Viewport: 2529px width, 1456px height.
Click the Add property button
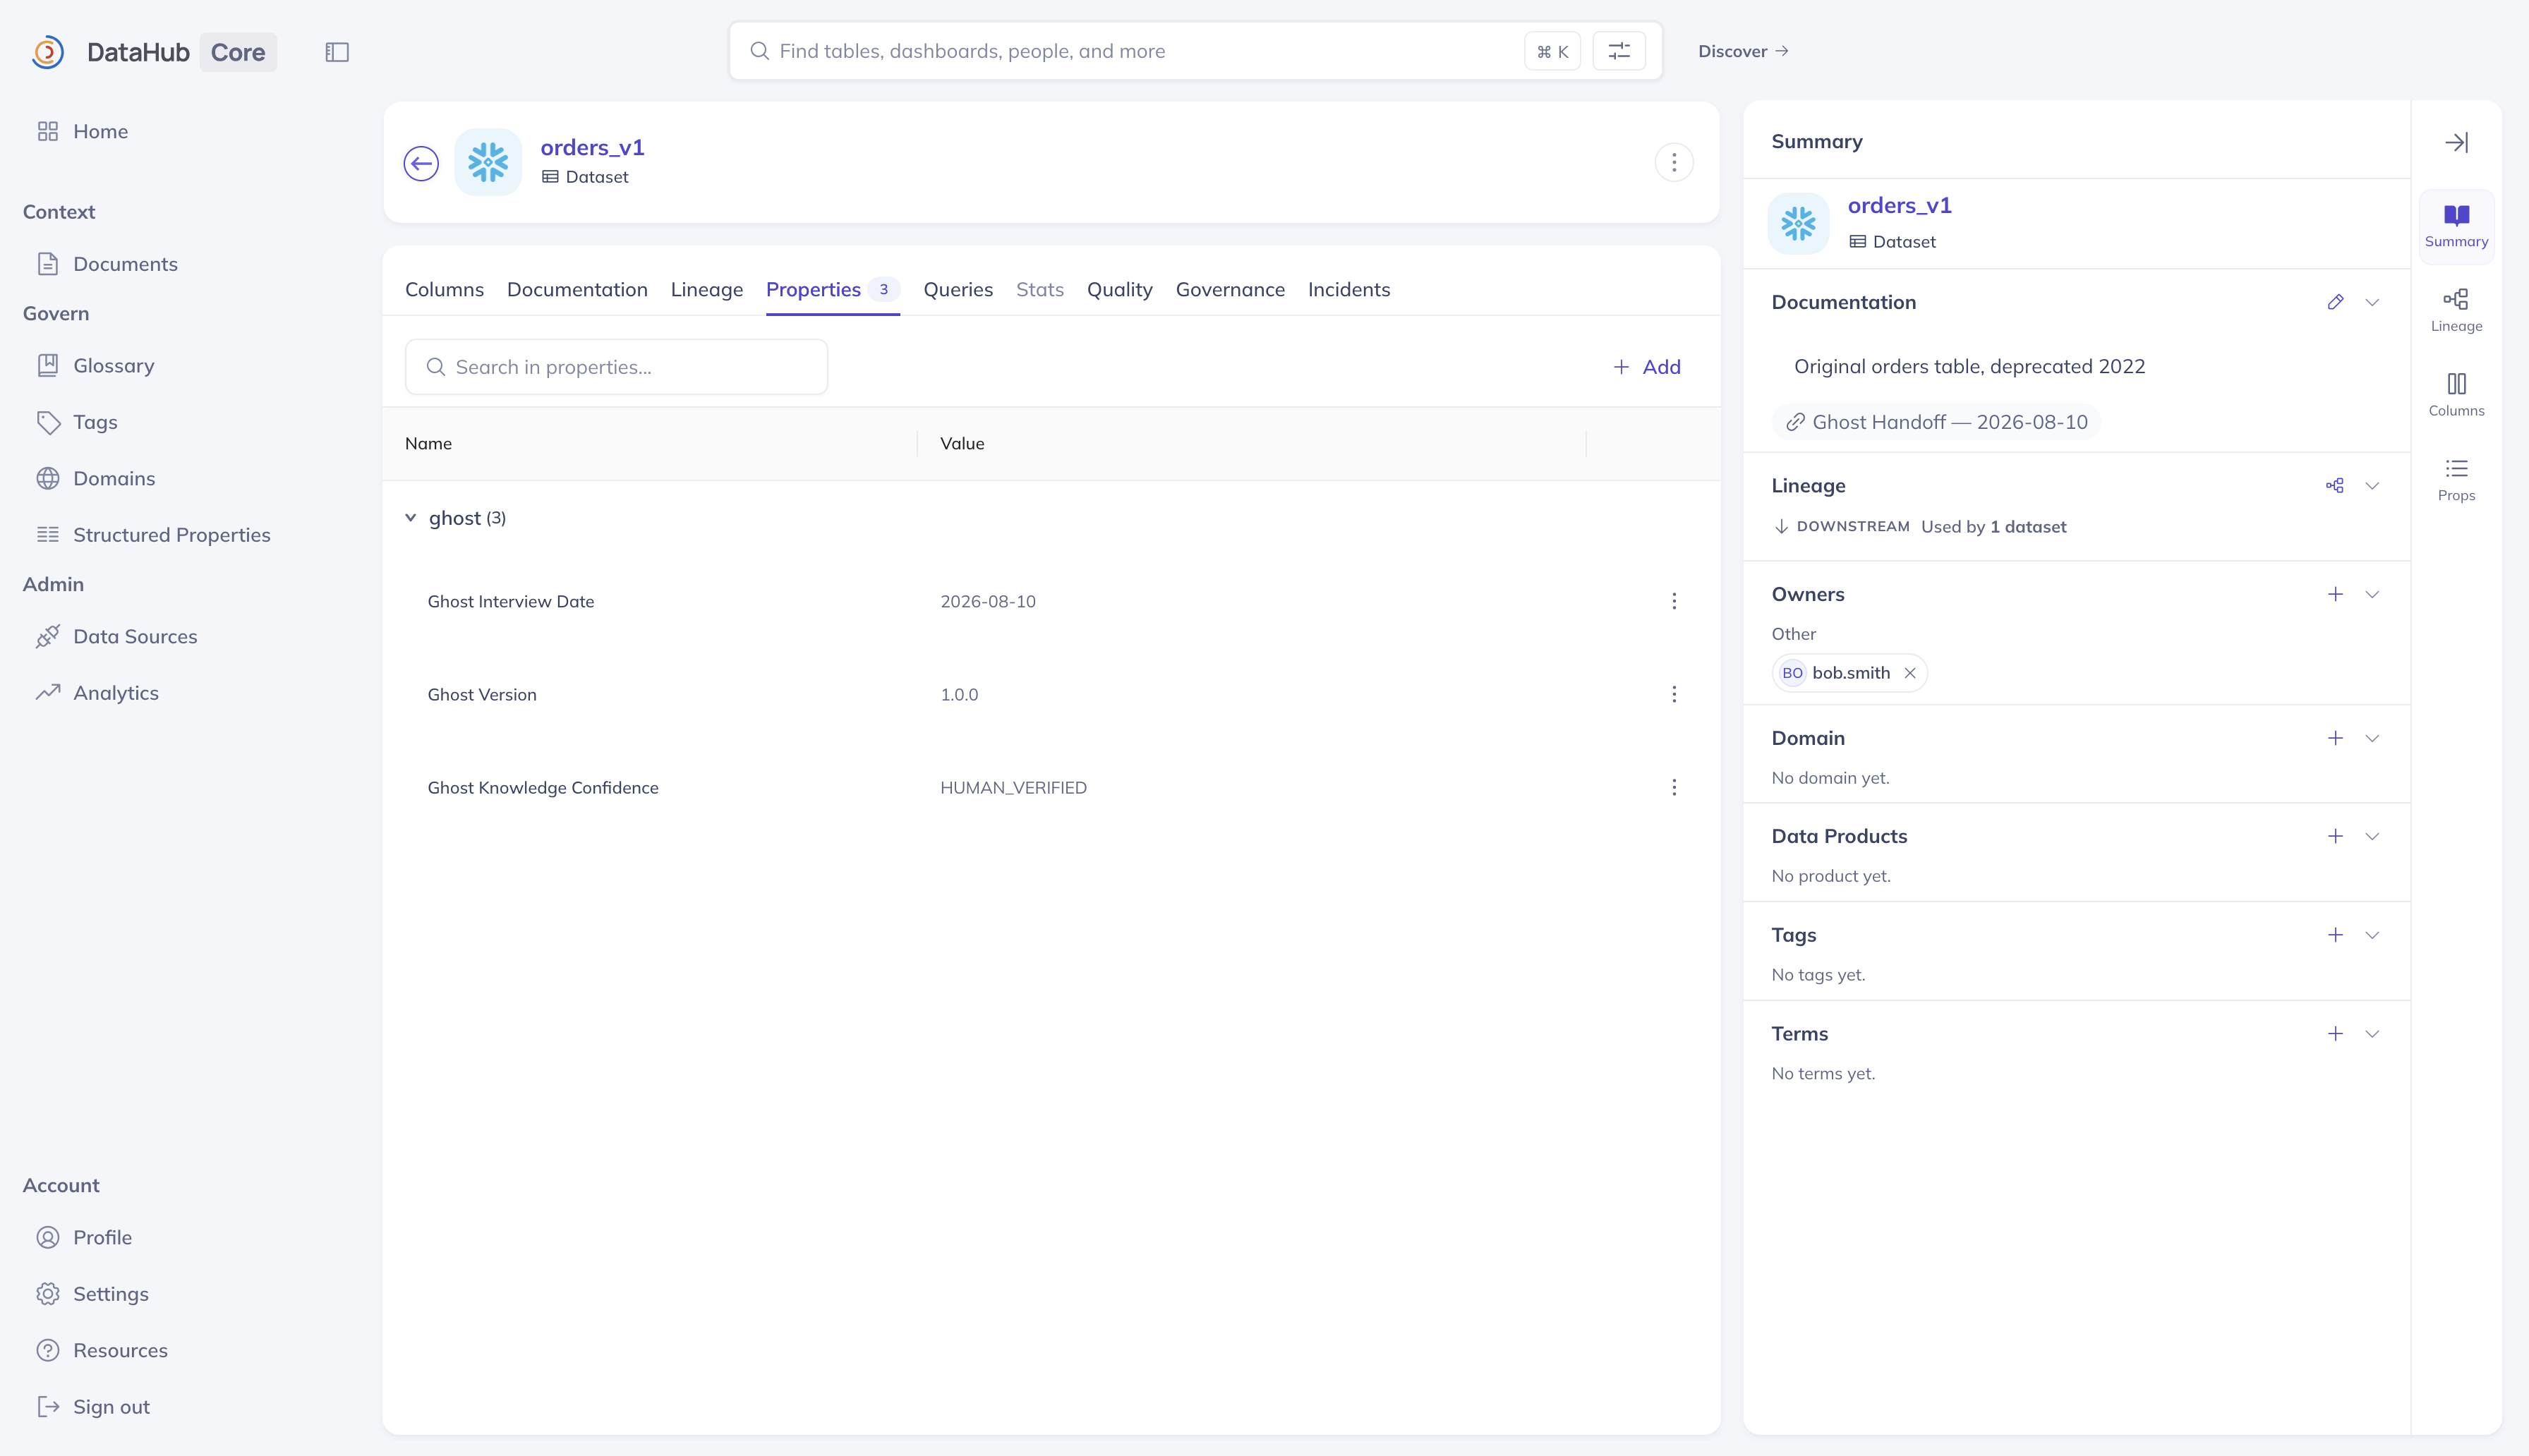click(x=1646, y=367)
